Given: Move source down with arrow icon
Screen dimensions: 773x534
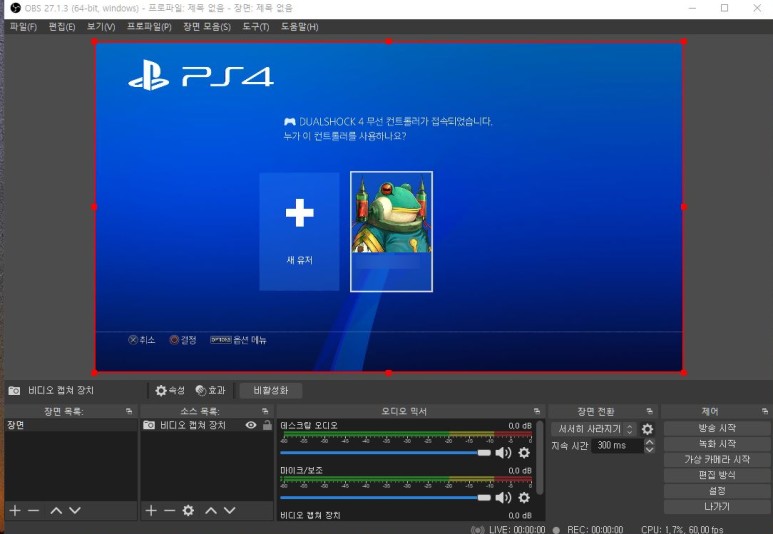Looking at the screenshot, I should click(230, 511).
